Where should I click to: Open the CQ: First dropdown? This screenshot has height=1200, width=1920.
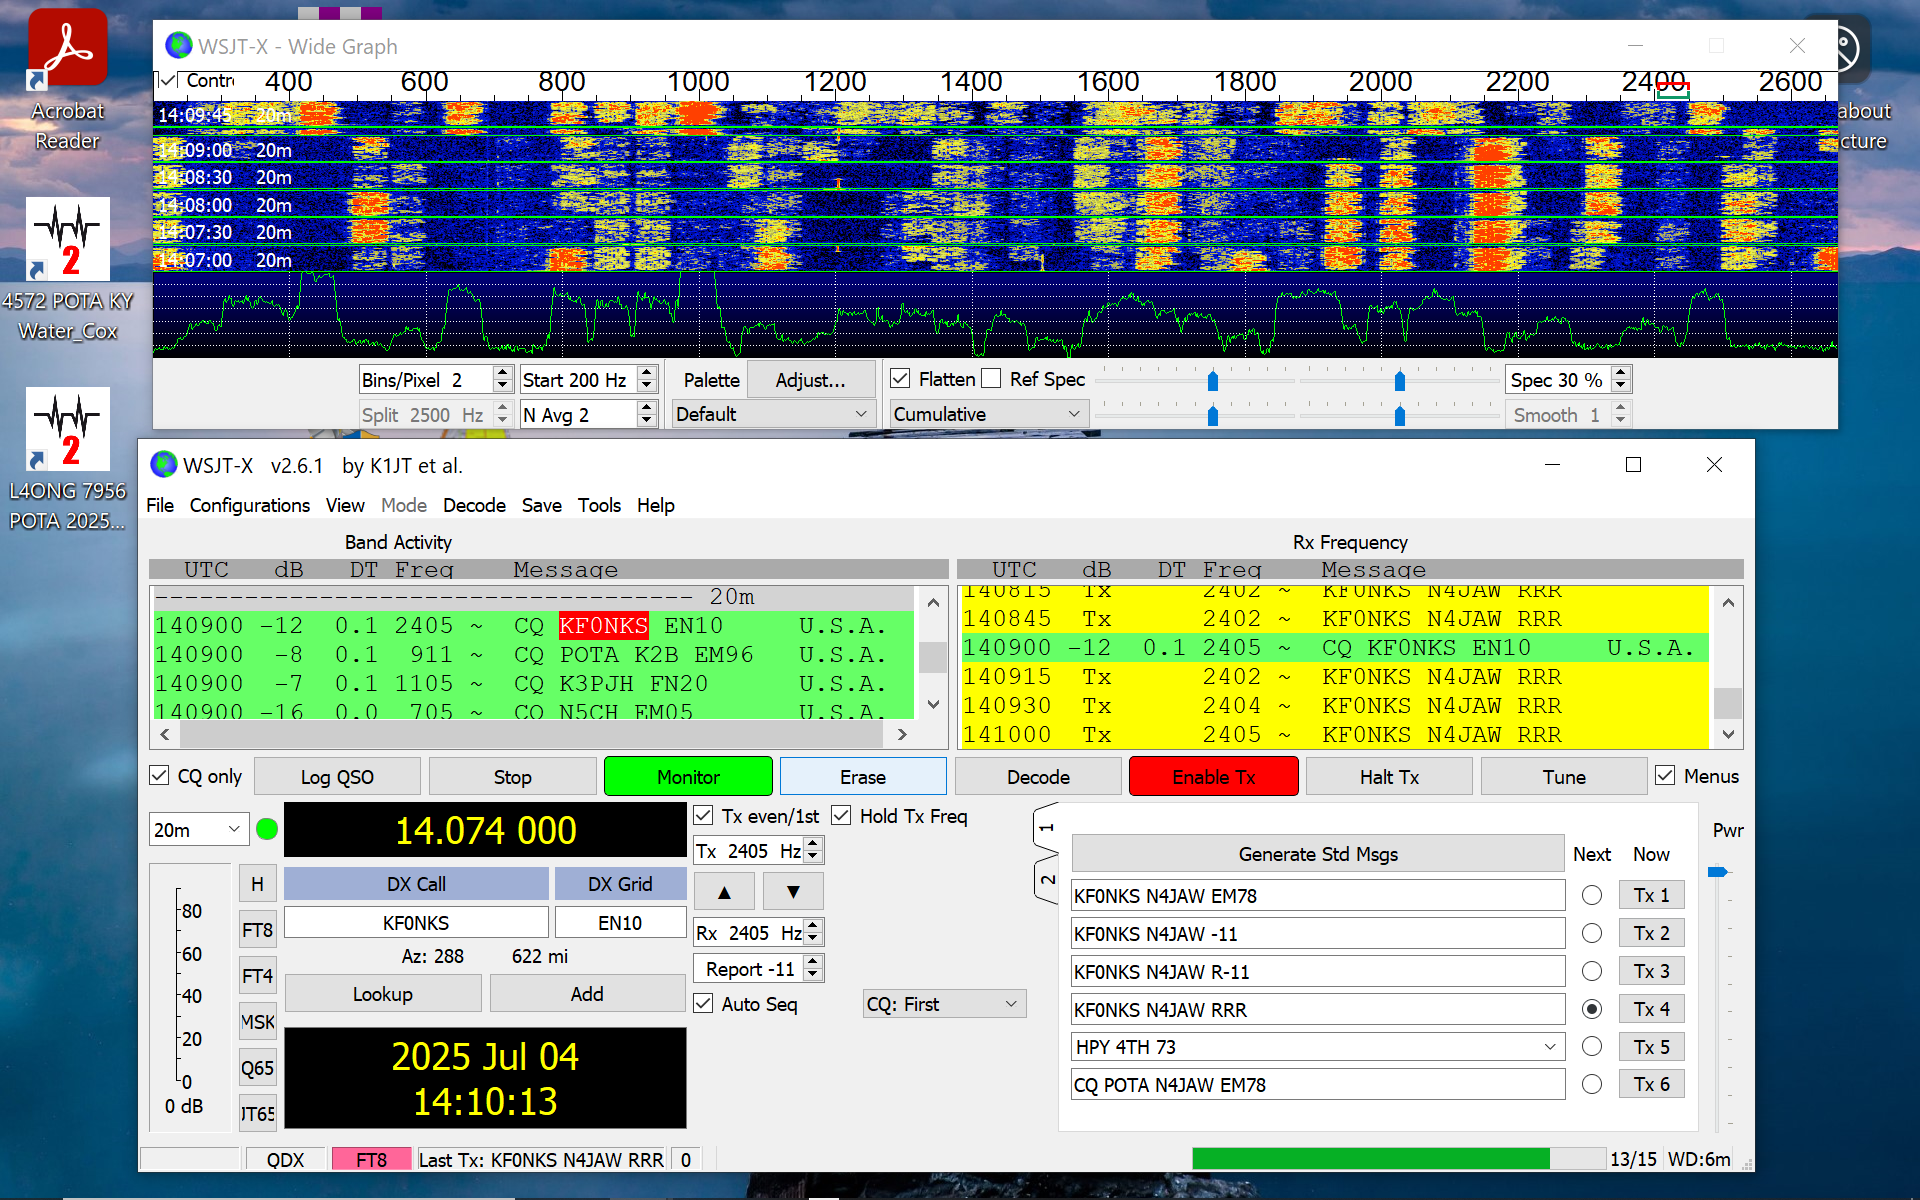[945, 1004]
